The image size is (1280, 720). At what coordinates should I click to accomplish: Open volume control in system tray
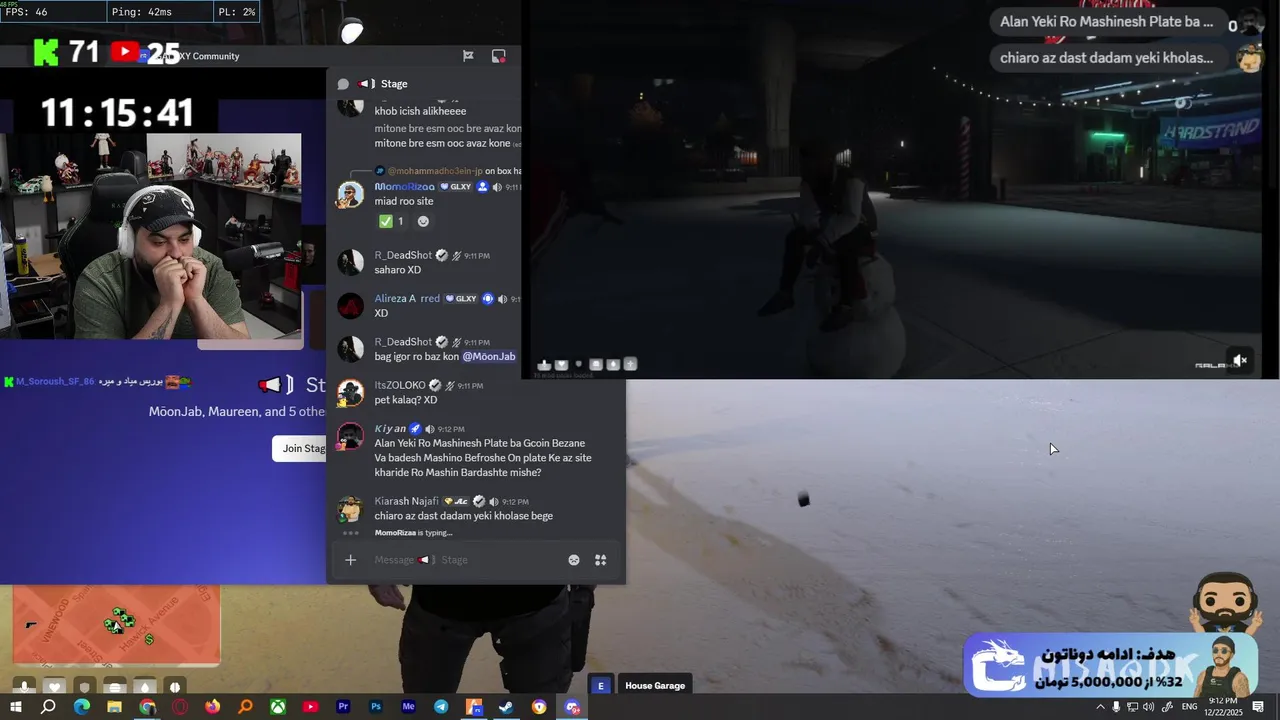(x=1149, y=707)
